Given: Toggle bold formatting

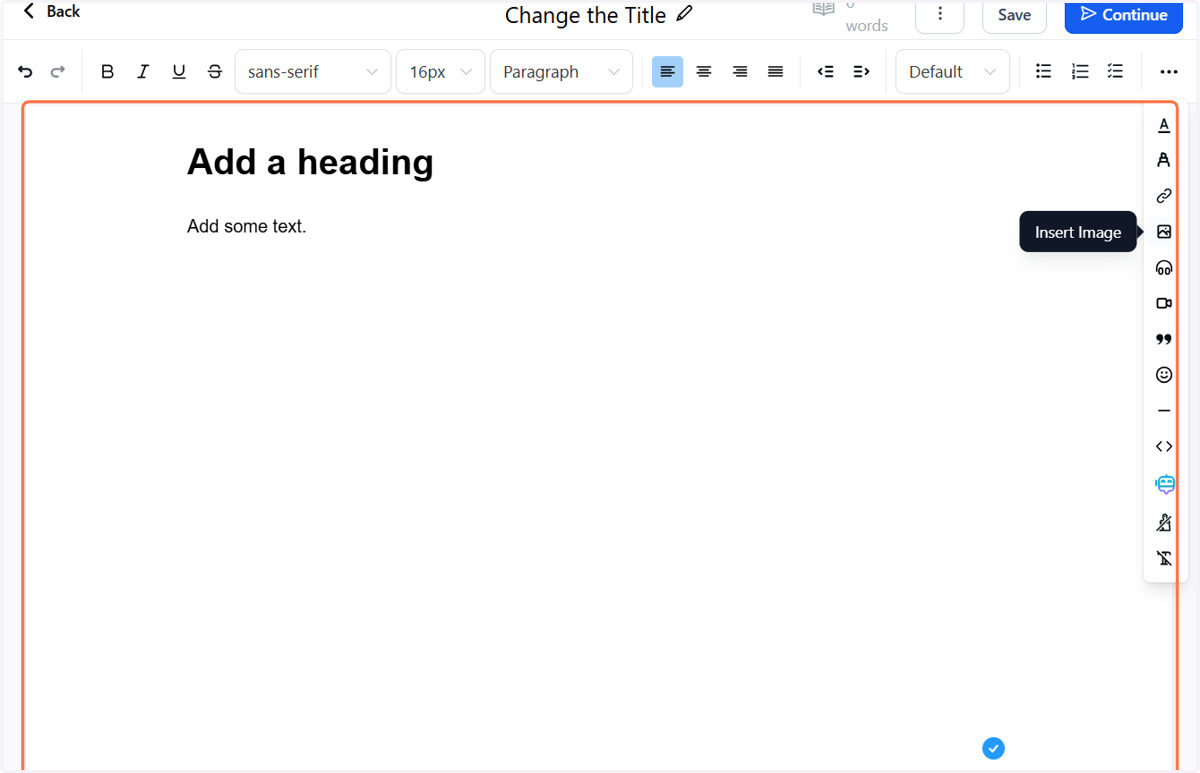Looking at the screenshot, I should 108,72.
